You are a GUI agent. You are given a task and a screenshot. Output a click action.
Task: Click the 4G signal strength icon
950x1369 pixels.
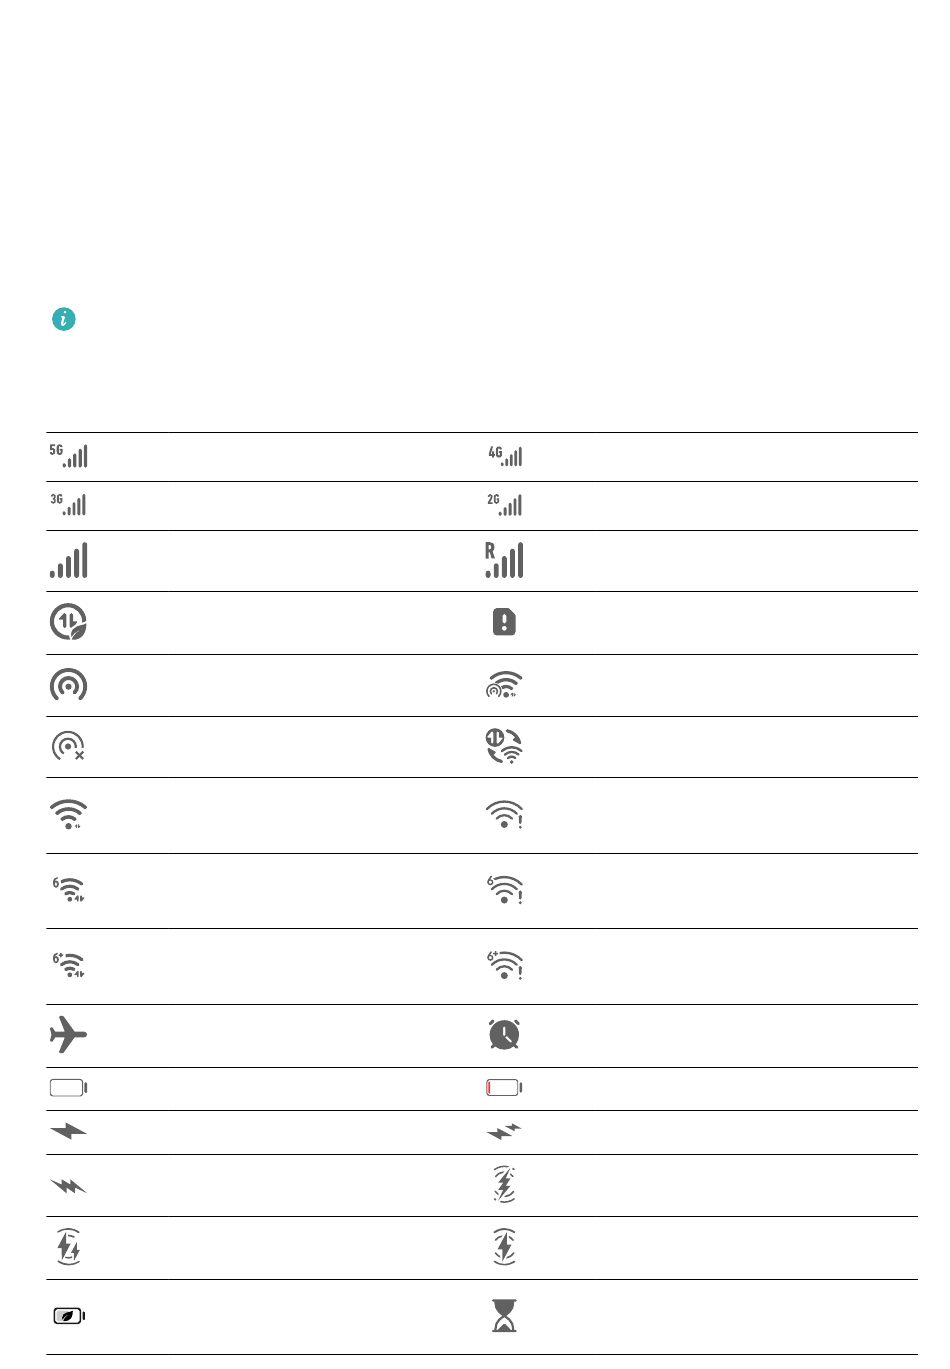[505, 456]
